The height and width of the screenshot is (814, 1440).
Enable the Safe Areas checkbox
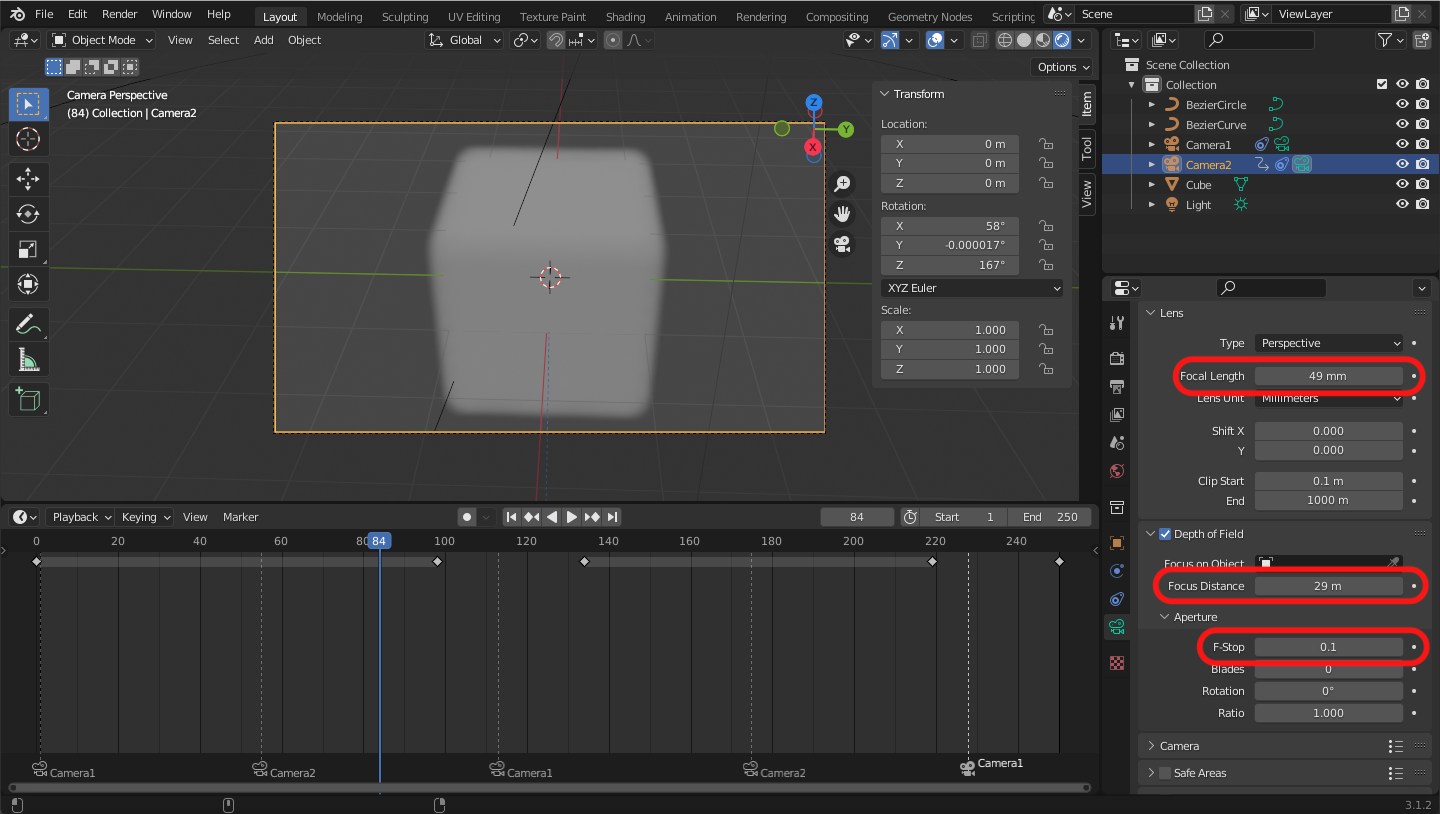click(1165, 773)
